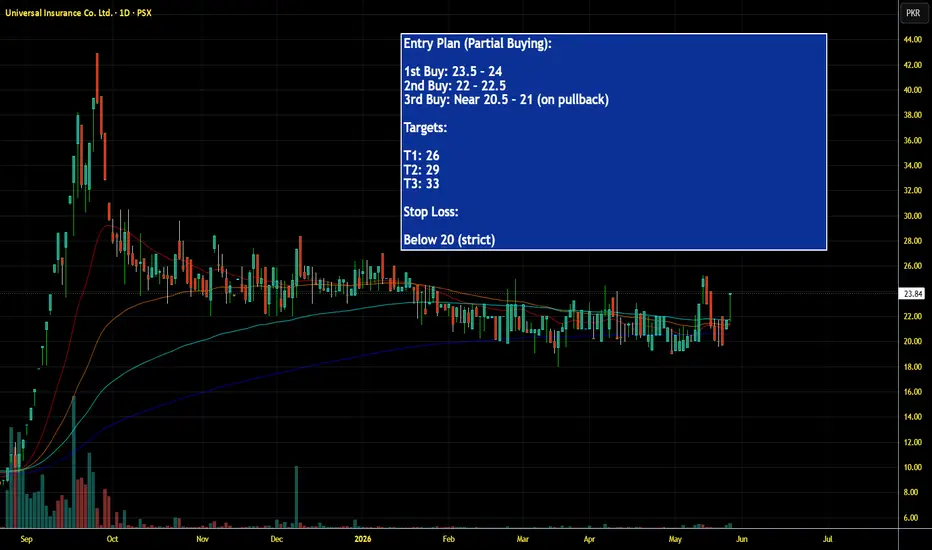This screenshot has height=550, width=932.
Task: Click the 26.00 price scale label
Action: tap(913, 266)
